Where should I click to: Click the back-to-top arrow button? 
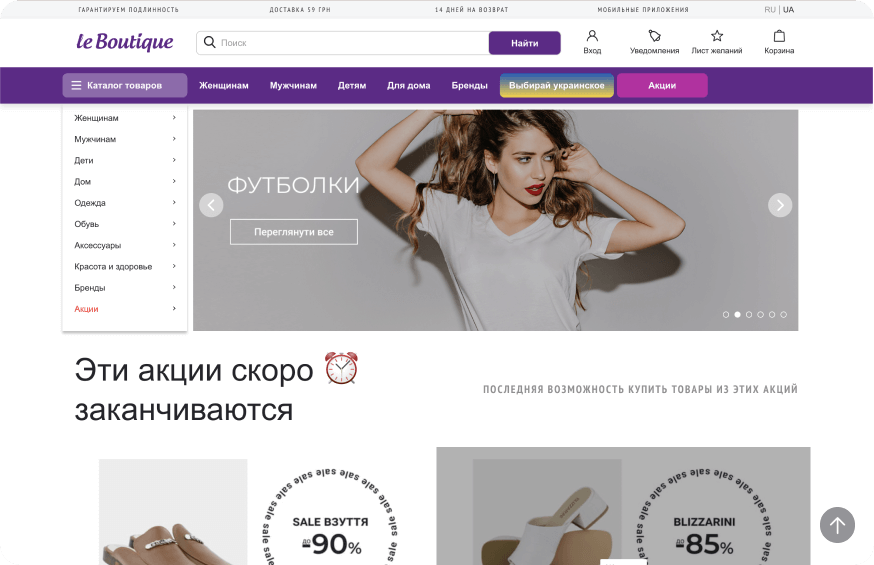[837, 525]
